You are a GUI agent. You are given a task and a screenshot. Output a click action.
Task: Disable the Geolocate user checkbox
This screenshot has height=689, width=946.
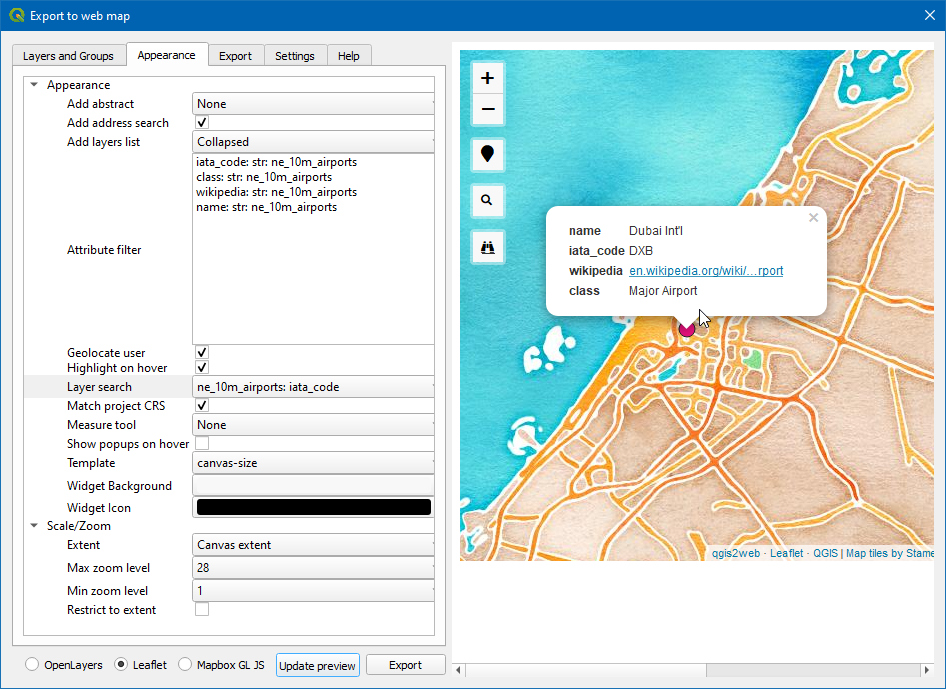(x=202, y=353)
